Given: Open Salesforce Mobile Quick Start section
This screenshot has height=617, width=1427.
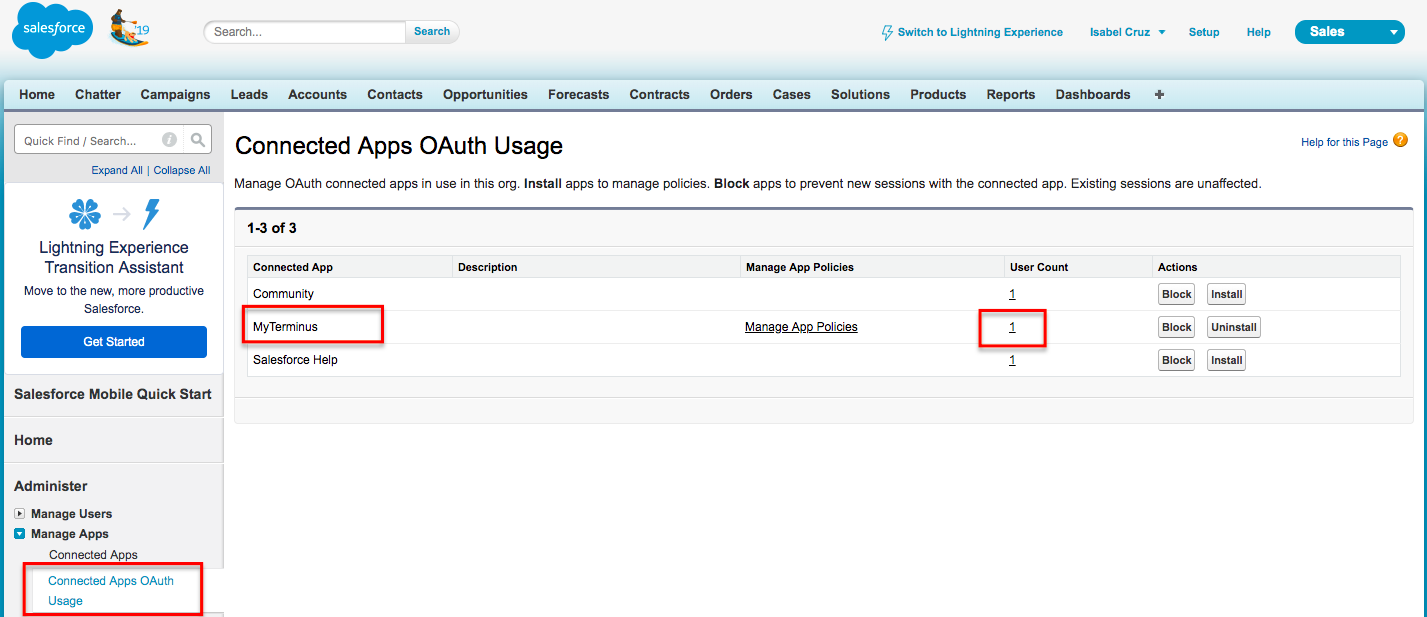Looking at the screenshot, I should [113, 394].
